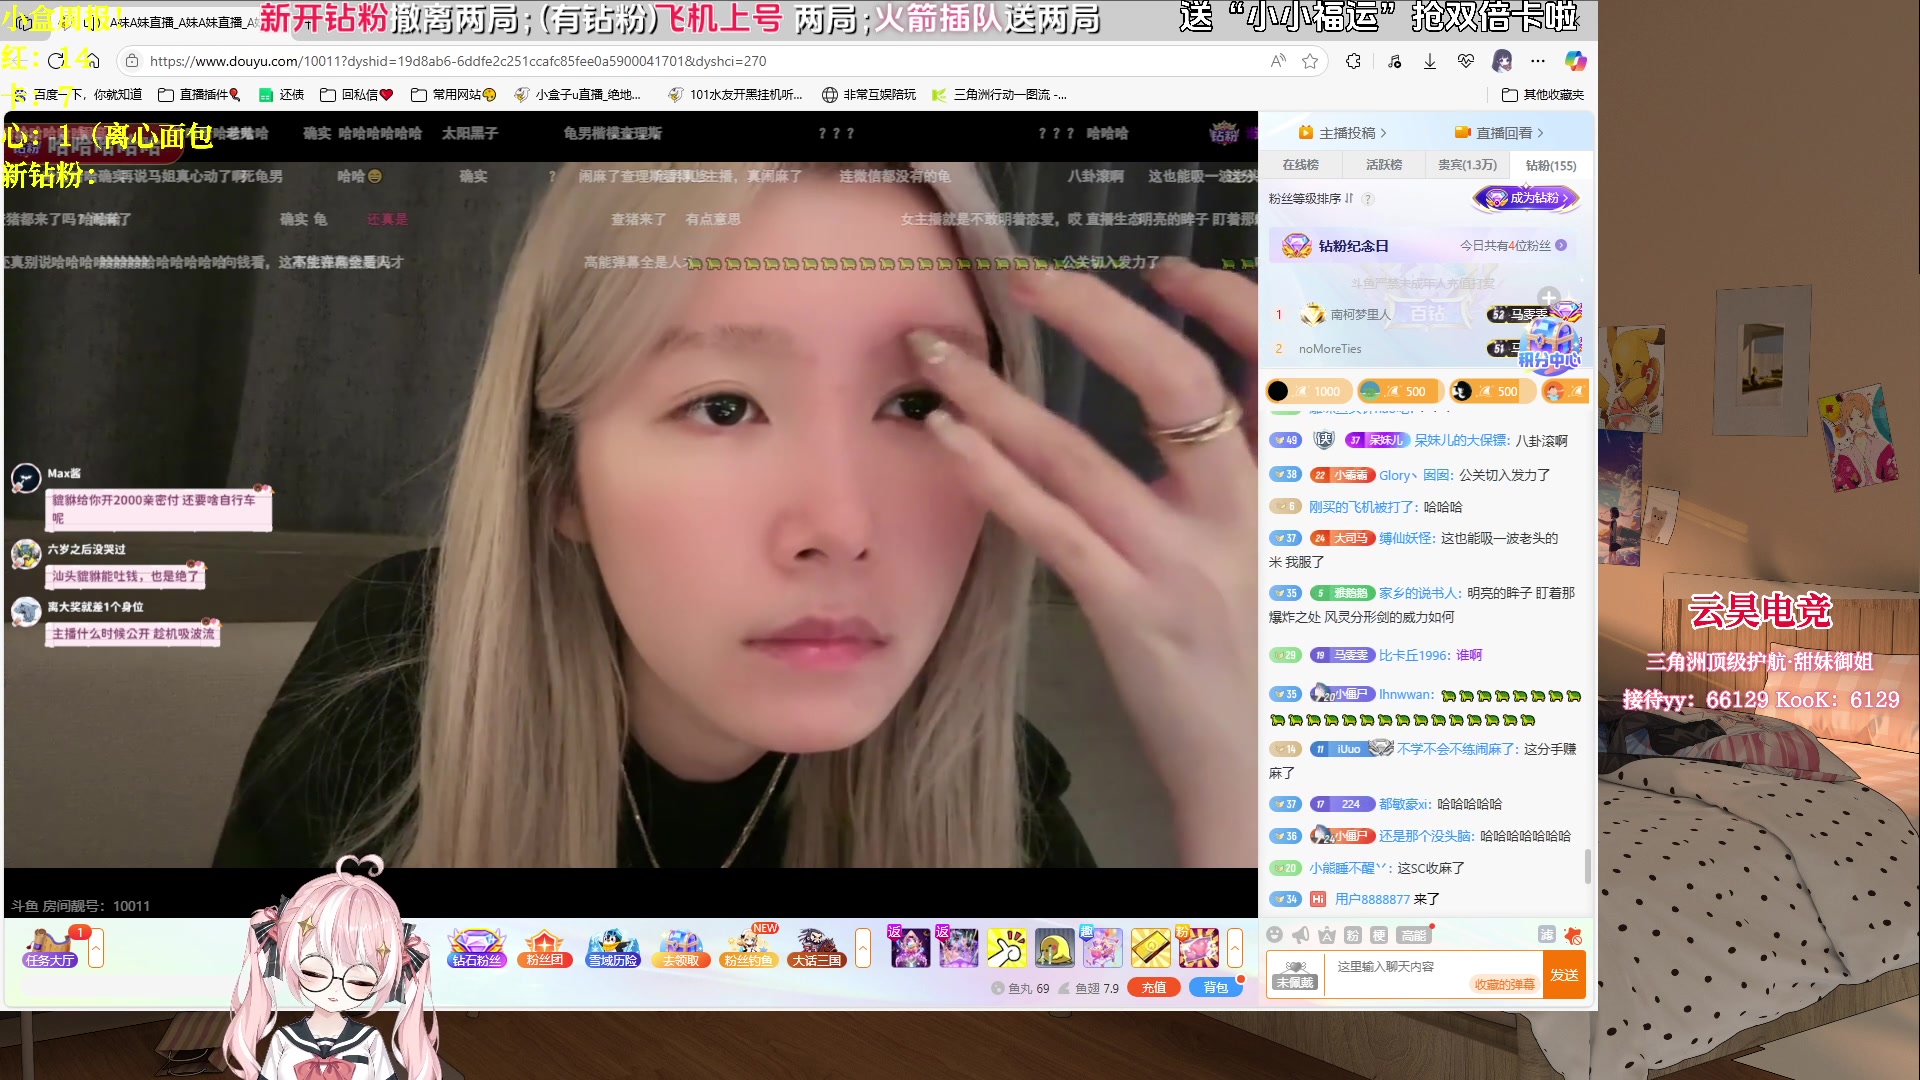This screenshot has width=1920, height=1080.
Task: Open browser extensions puzzle icon
Action: [1353, 61]
